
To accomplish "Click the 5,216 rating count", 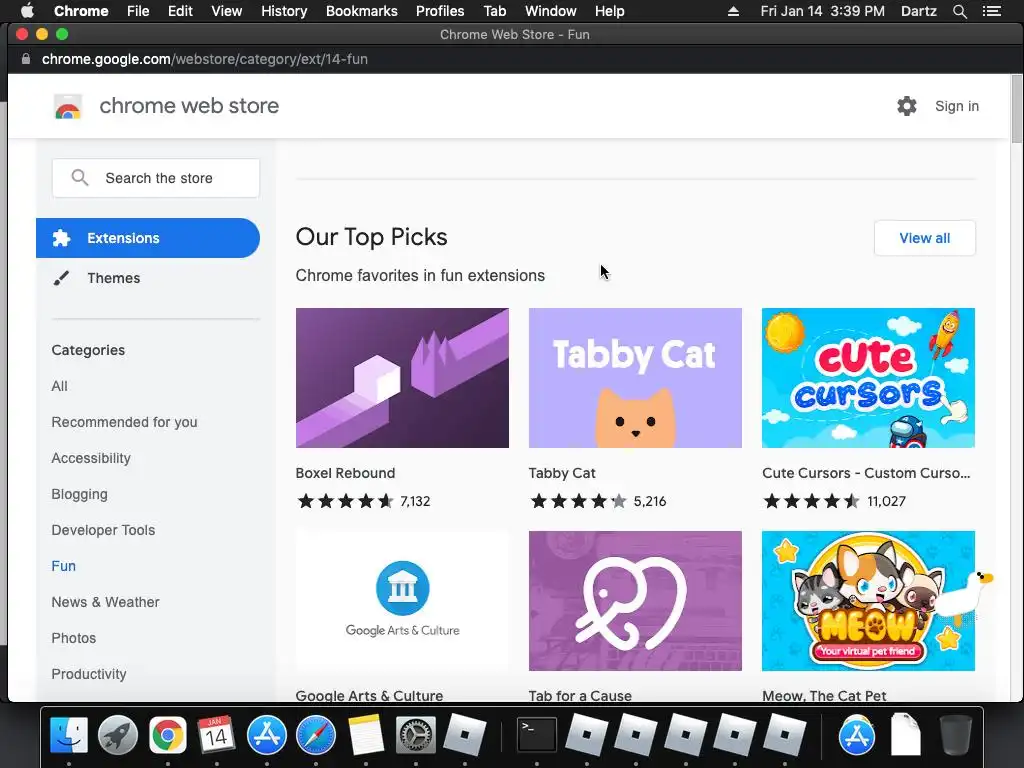I will [x=650, y=501].
